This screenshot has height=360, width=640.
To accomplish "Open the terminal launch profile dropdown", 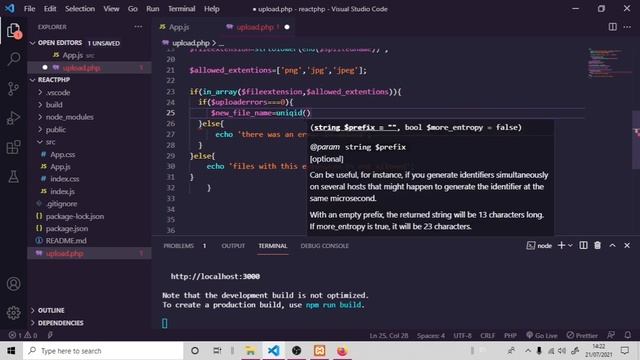I will pos(570,245).
